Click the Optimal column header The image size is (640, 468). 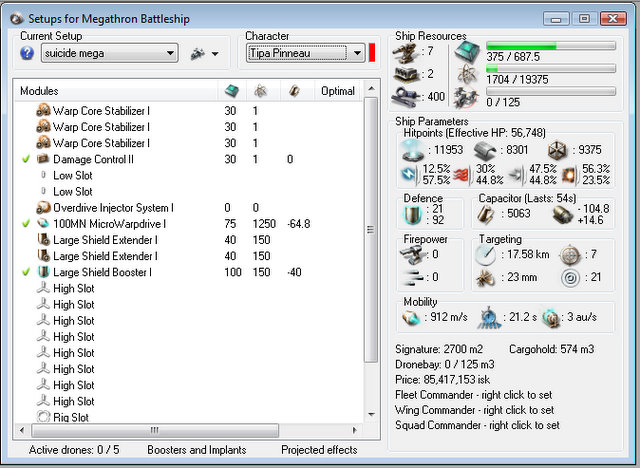338,91
